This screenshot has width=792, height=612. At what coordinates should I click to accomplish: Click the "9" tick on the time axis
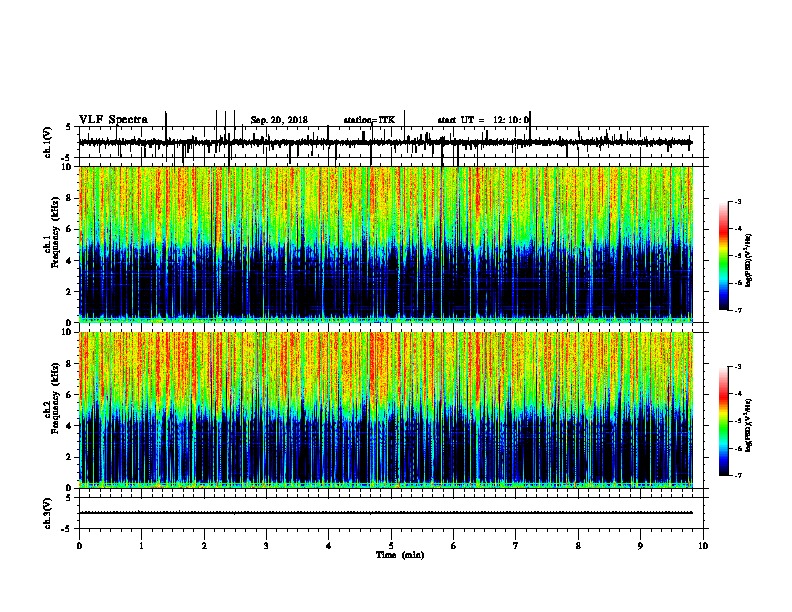coord(640,546)
